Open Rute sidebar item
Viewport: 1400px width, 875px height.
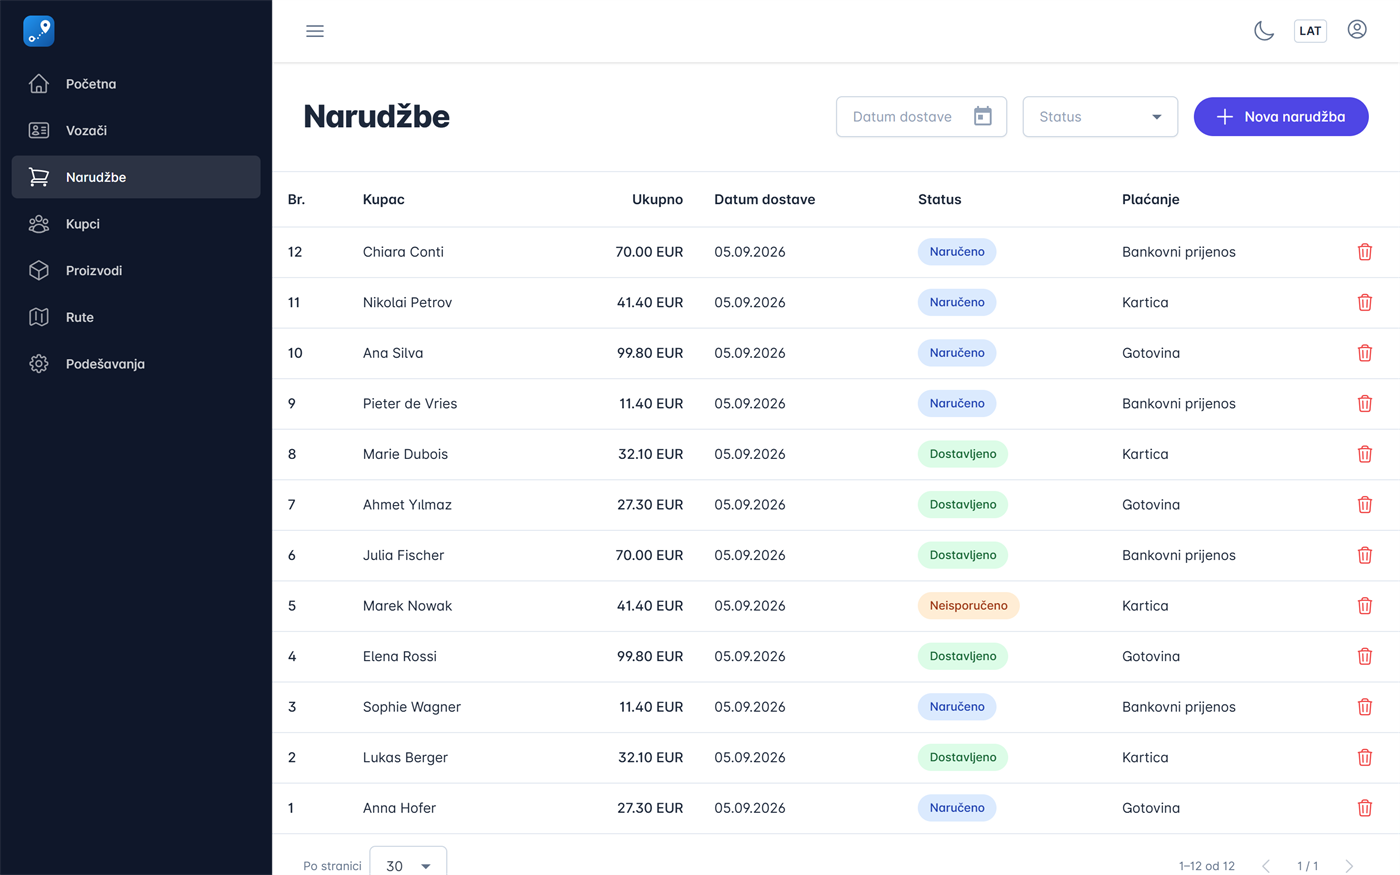(136, 317)
